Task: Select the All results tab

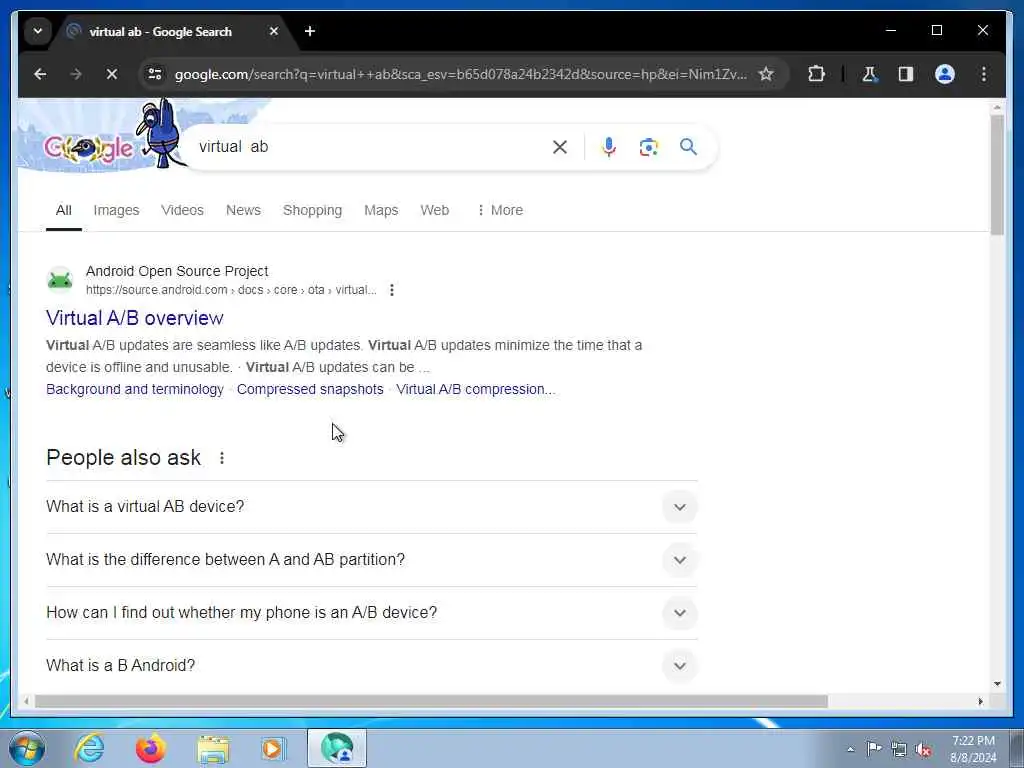Action: coord(63,210)
